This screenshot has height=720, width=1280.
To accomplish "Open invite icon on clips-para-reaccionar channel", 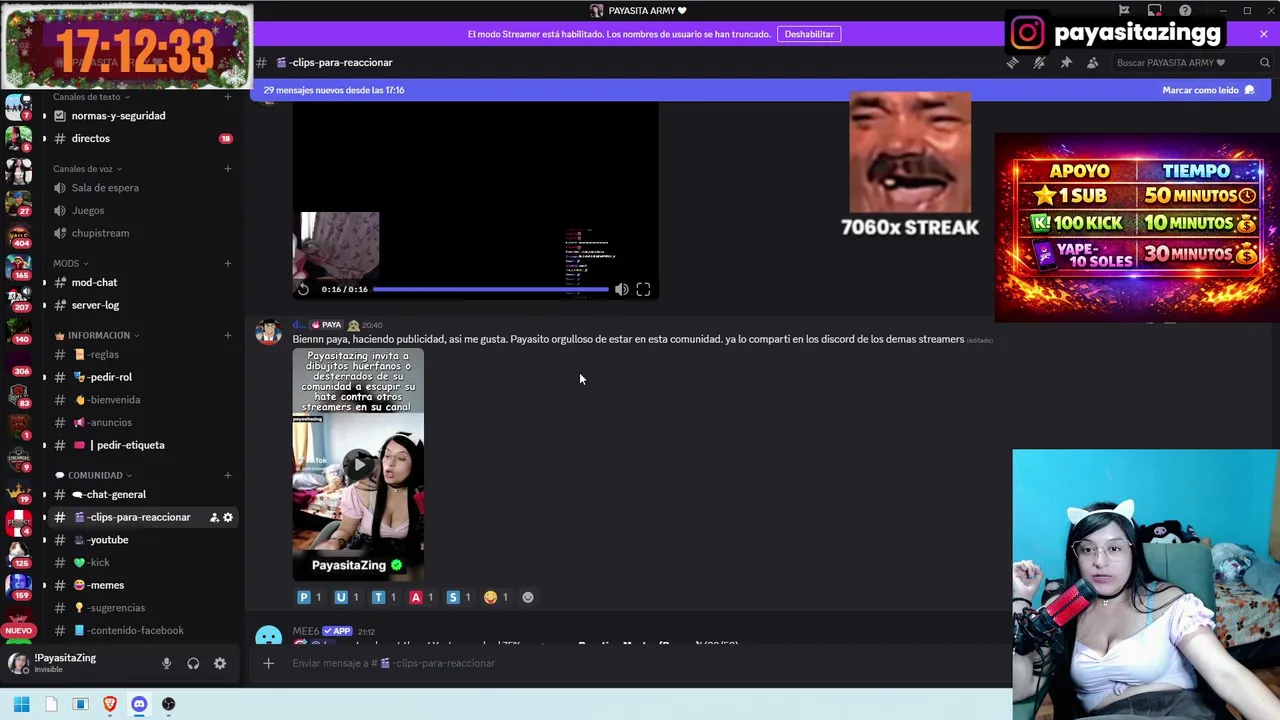I will [x=214, y=517].
